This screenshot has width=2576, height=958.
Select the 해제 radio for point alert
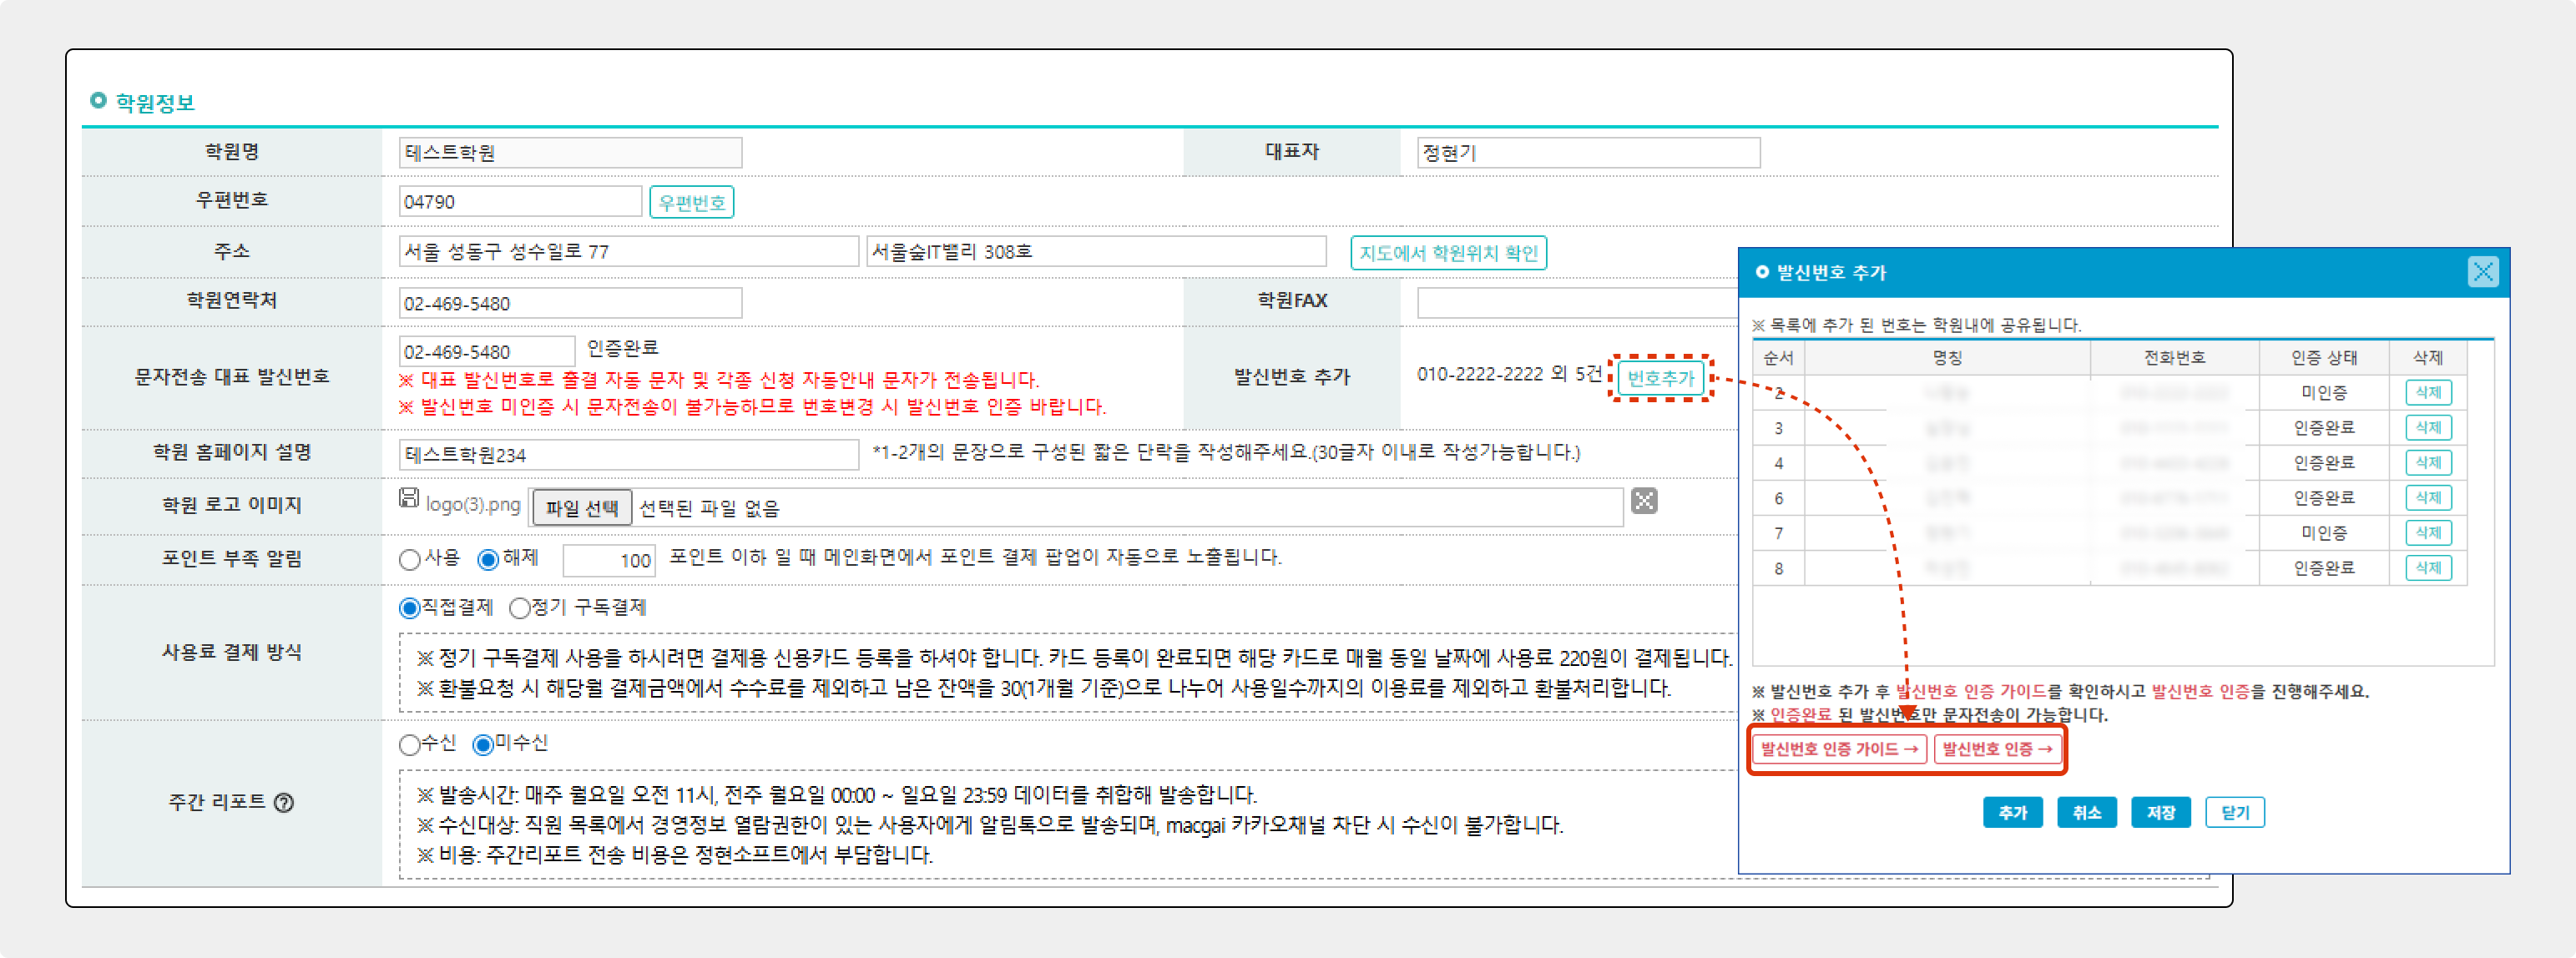coord(488,560)
